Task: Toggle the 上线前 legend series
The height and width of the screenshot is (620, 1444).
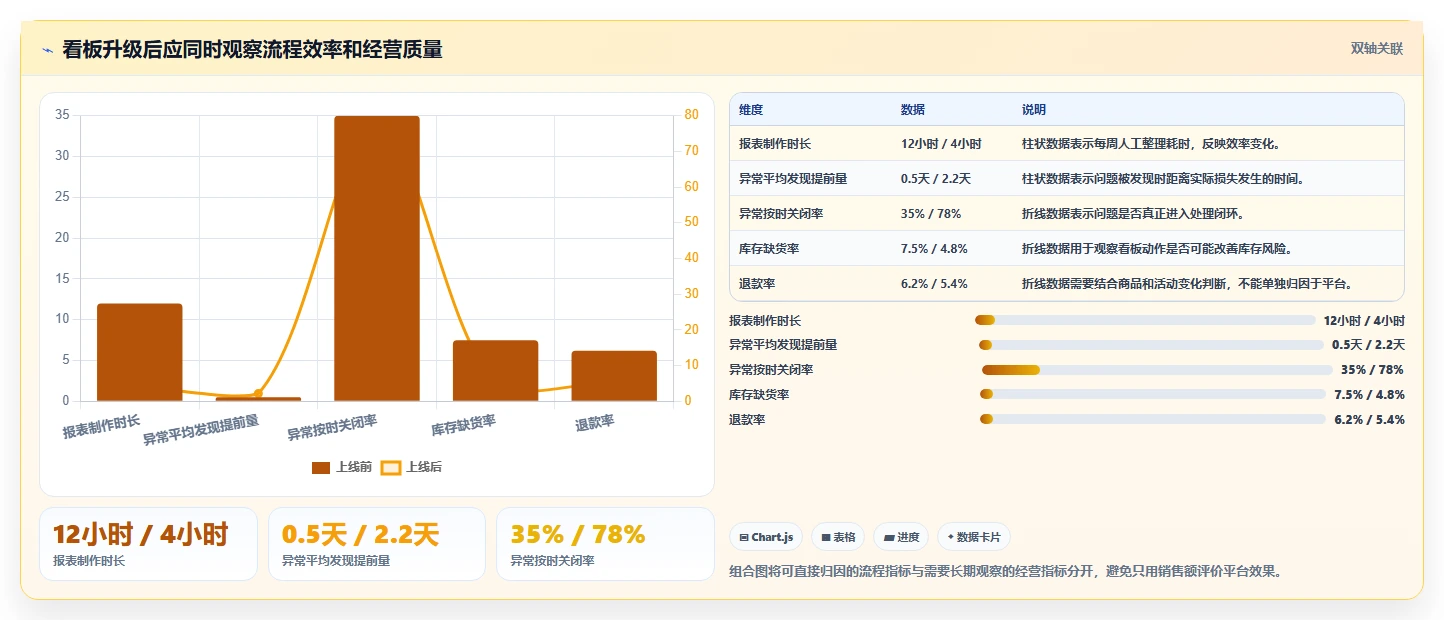Action: pyautogui.click(x=341, y=467)
